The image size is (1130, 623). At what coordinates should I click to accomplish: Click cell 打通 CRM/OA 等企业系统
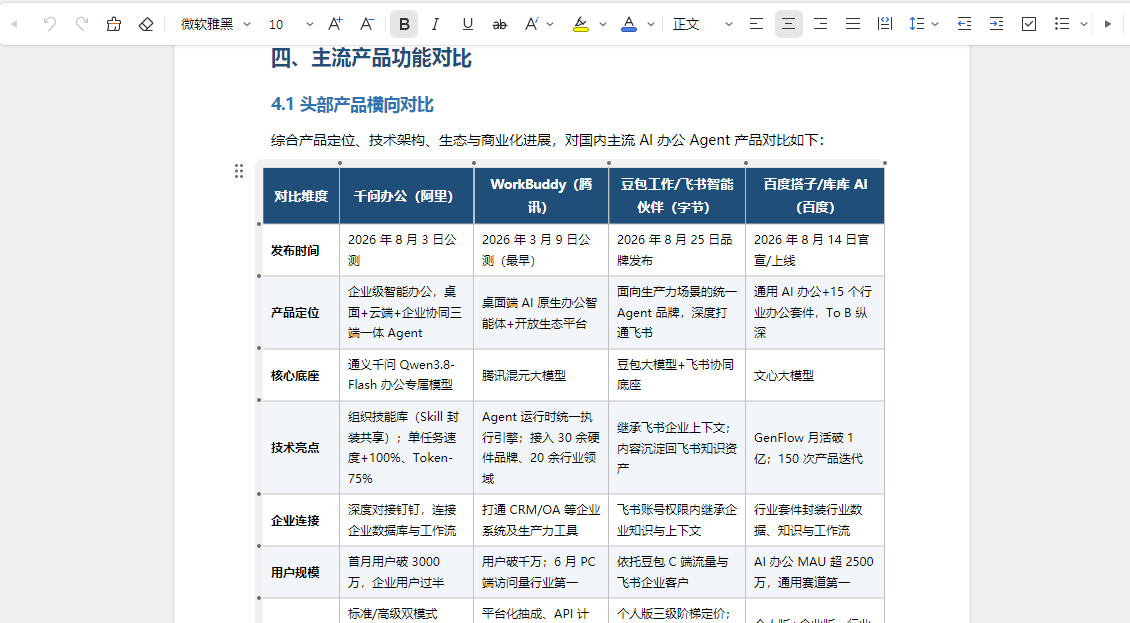click(540, 520)
